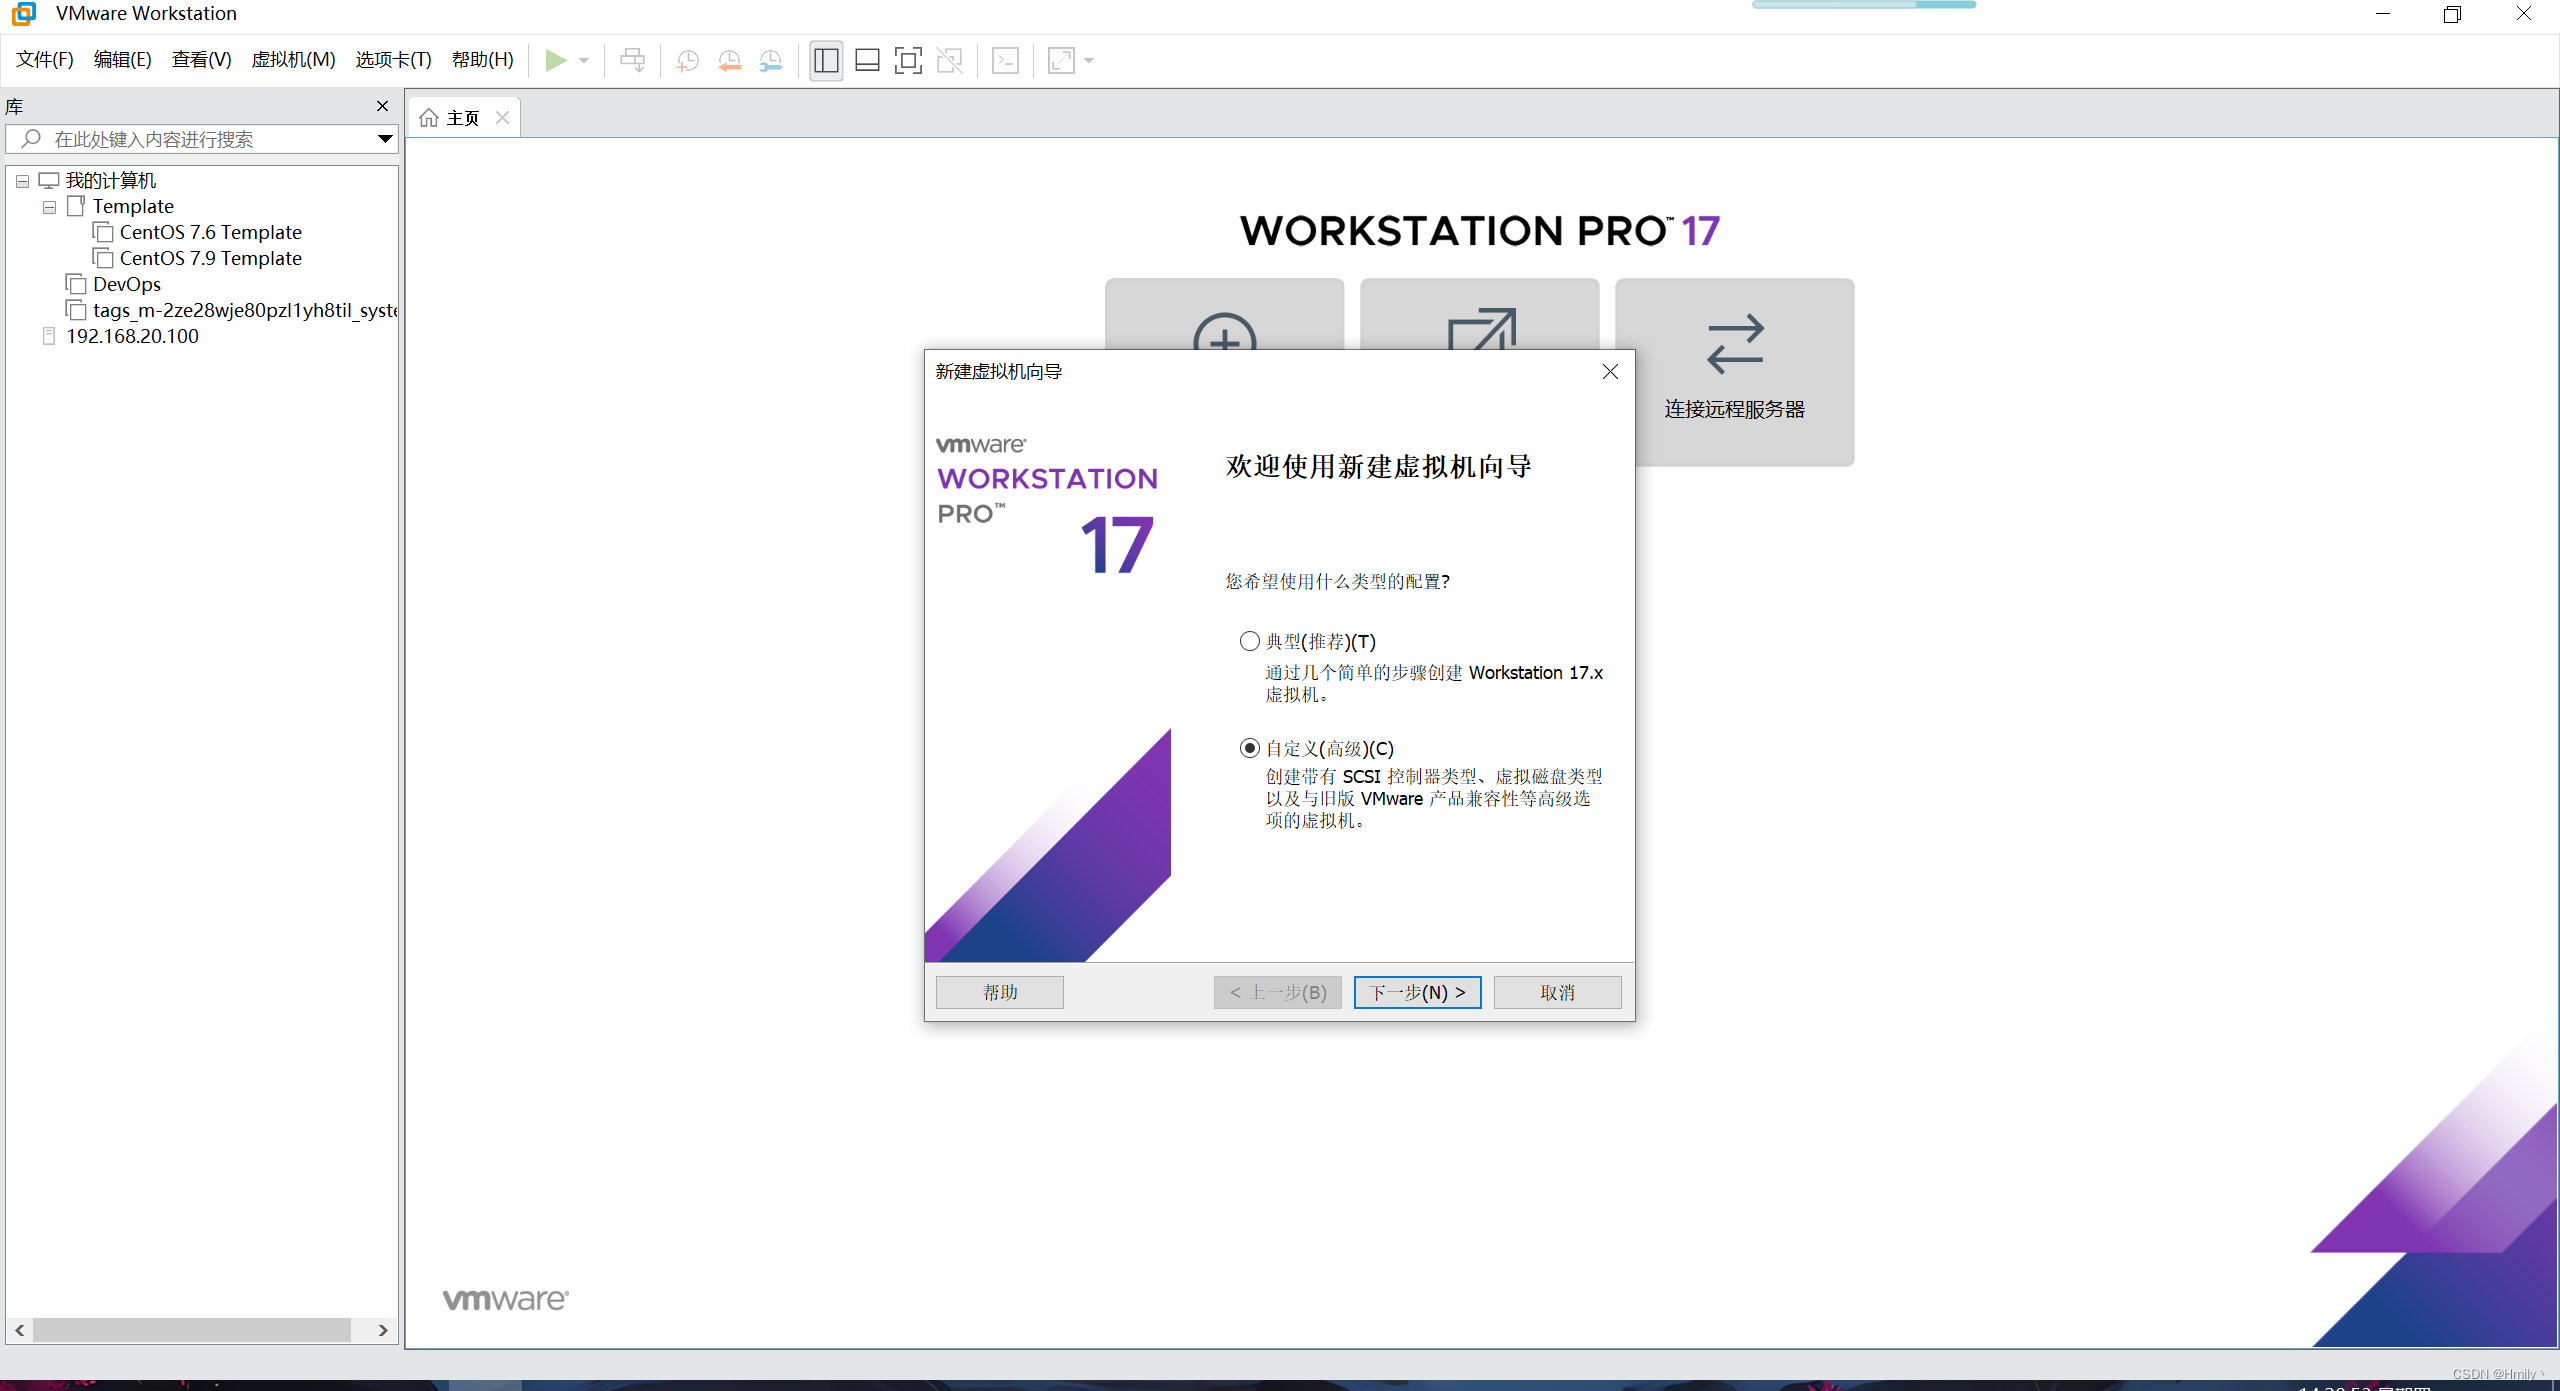
Task: Click the console view toolbar icon
Action: [x=1005, y=60]
